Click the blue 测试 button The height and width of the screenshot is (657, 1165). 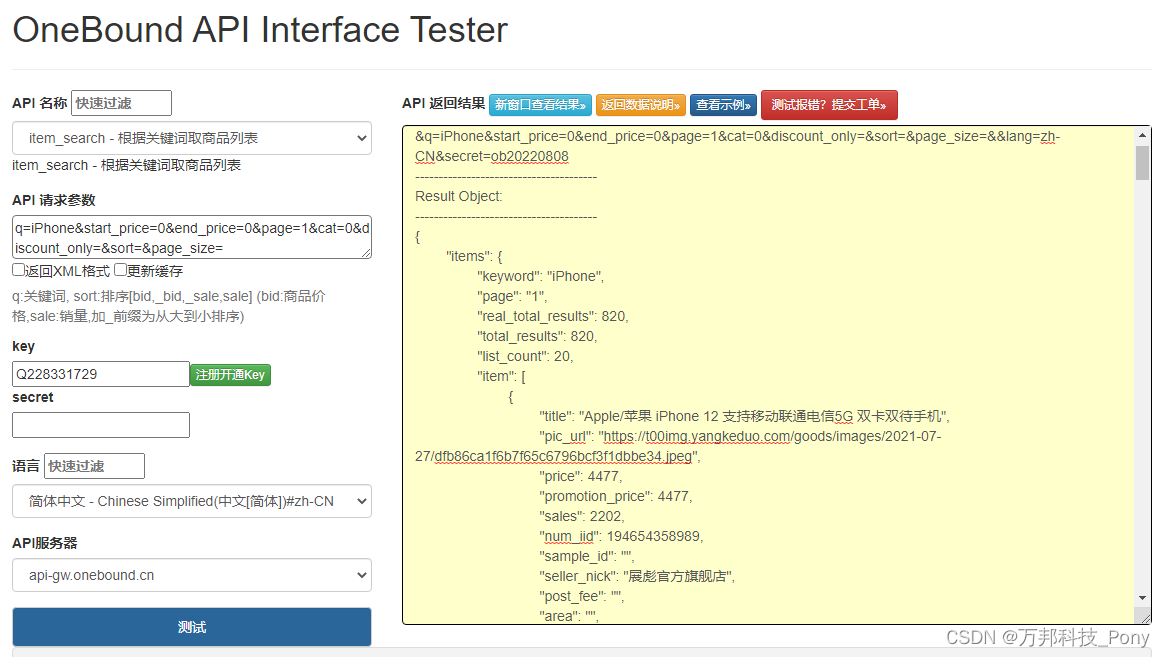tap(192, 627)
